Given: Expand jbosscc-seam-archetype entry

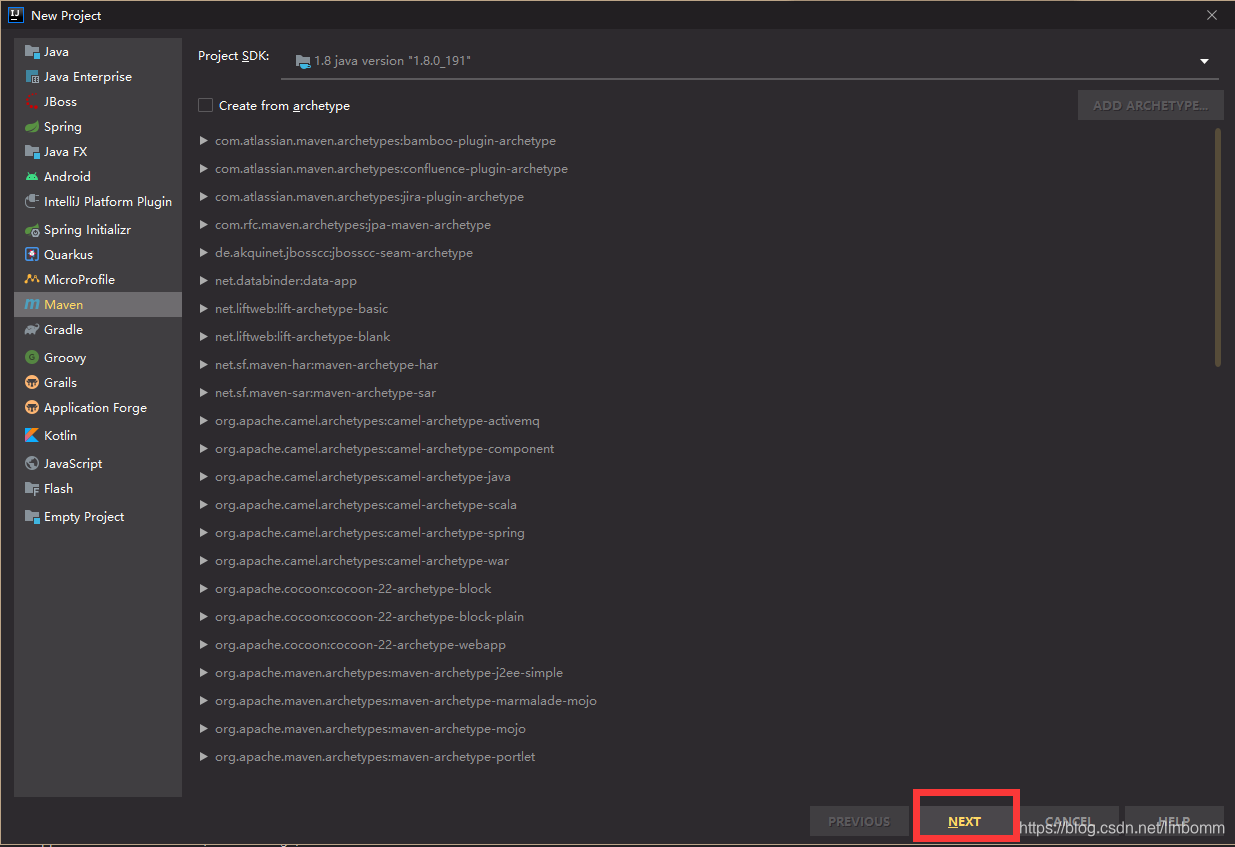Looking at the screenshot, I should pyautogui.click(x=204, y=253).
